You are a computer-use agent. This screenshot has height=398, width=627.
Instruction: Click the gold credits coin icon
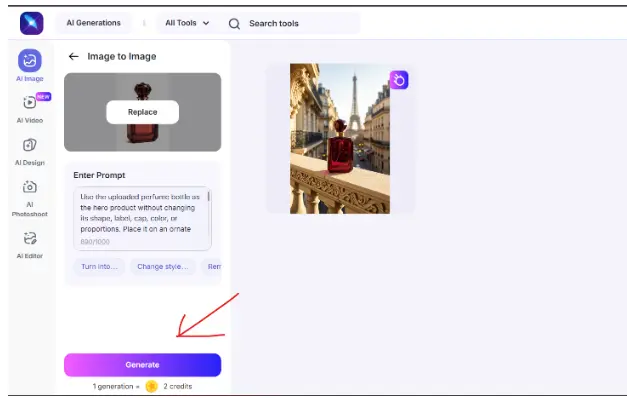tap(152, 386)
